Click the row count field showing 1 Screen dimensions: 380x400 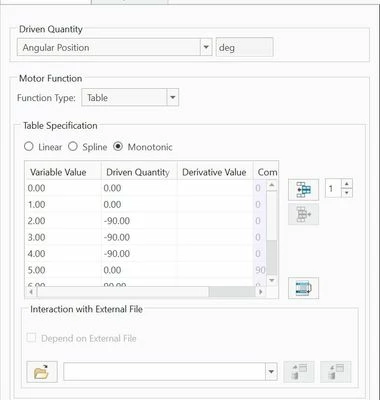pos(333,189)
